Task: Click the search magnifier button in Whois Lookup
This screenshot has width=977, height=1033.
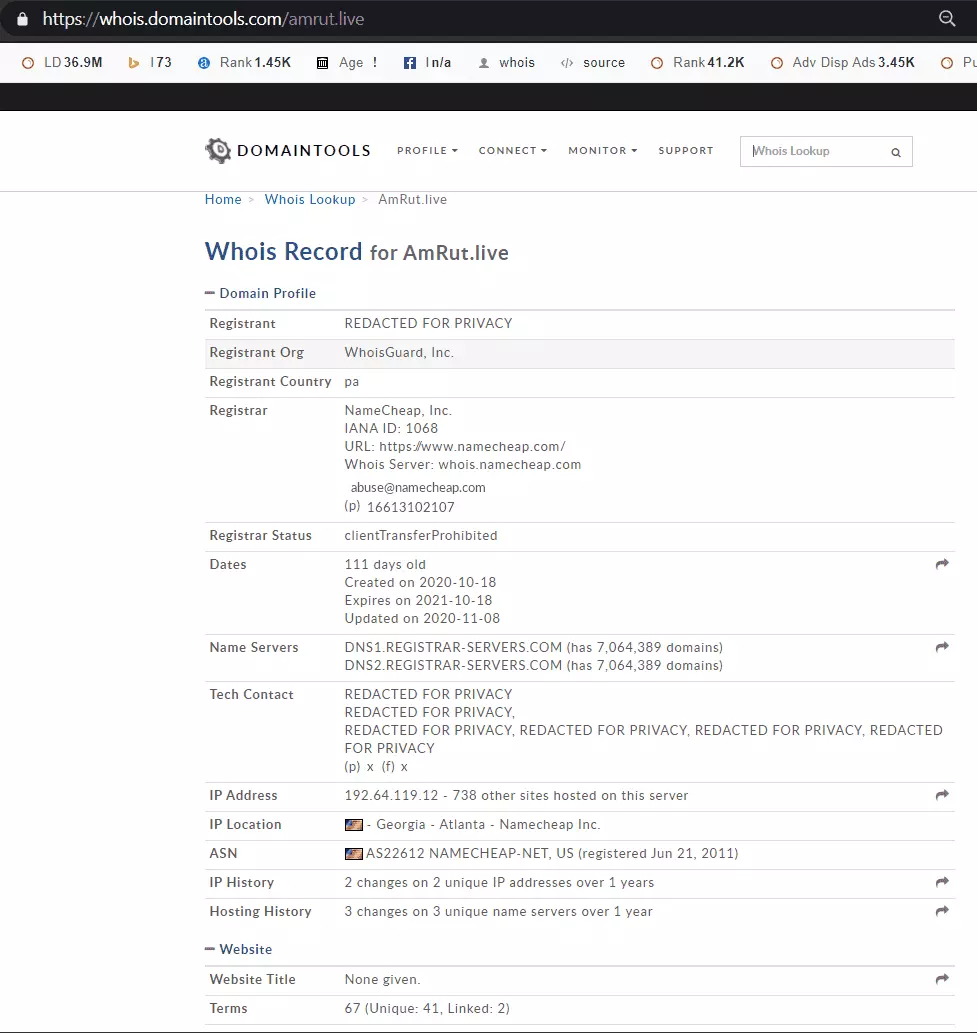Action: pyautogui.click(x=896, y=152)
